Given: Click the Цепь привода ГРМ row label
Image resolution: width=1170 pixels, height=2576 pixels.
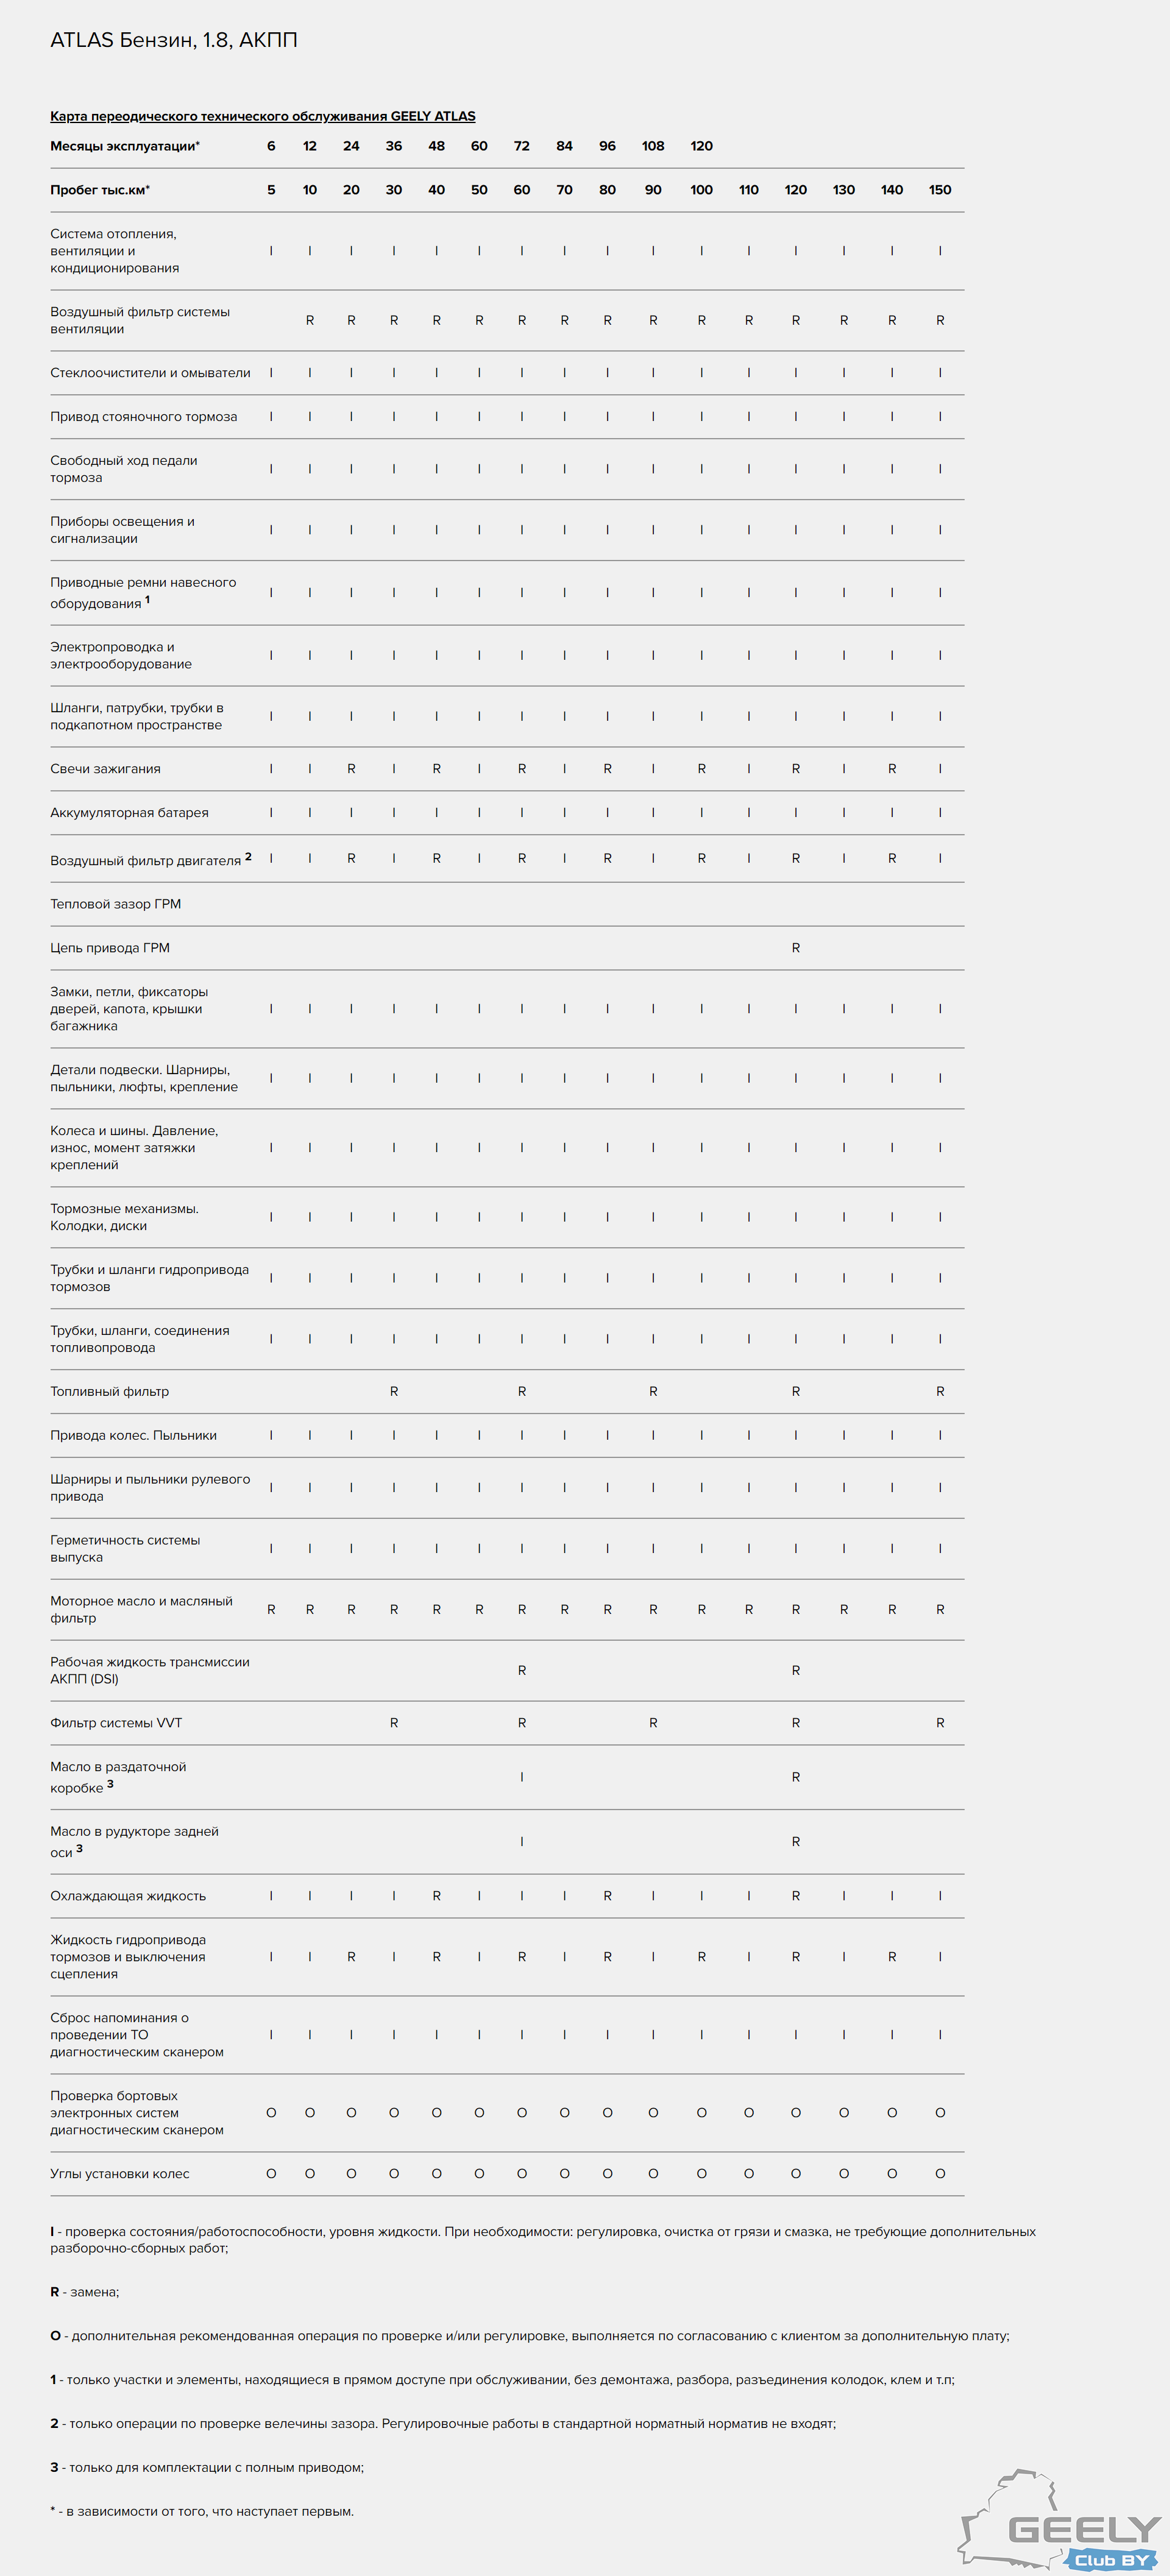Looking at the screenshot, I should pyautogui.click(x=110, y=948).
